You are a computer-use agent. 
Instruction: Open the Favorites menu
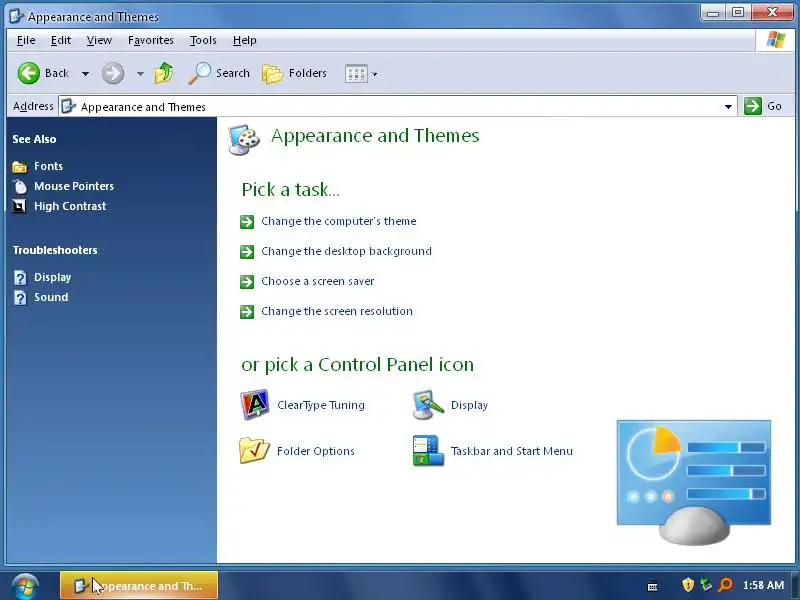[x=151, y=40]
